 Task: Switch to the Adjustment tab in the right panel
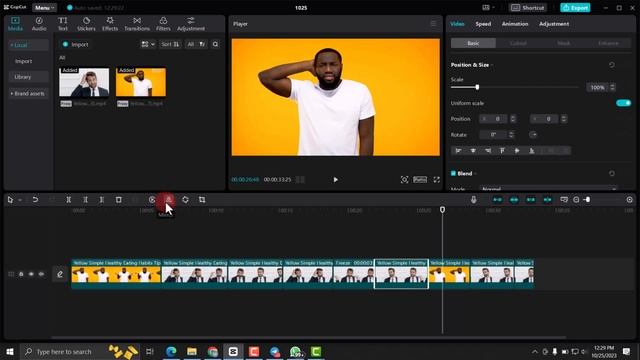(x=553, y=24)
